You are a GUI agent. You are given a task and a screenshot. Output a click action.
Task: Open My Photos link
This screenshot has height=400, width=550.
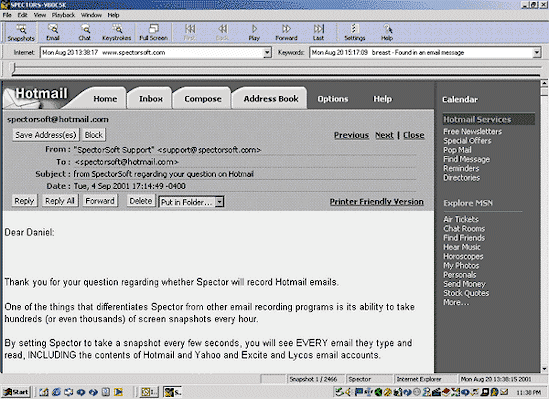point(461,266)
